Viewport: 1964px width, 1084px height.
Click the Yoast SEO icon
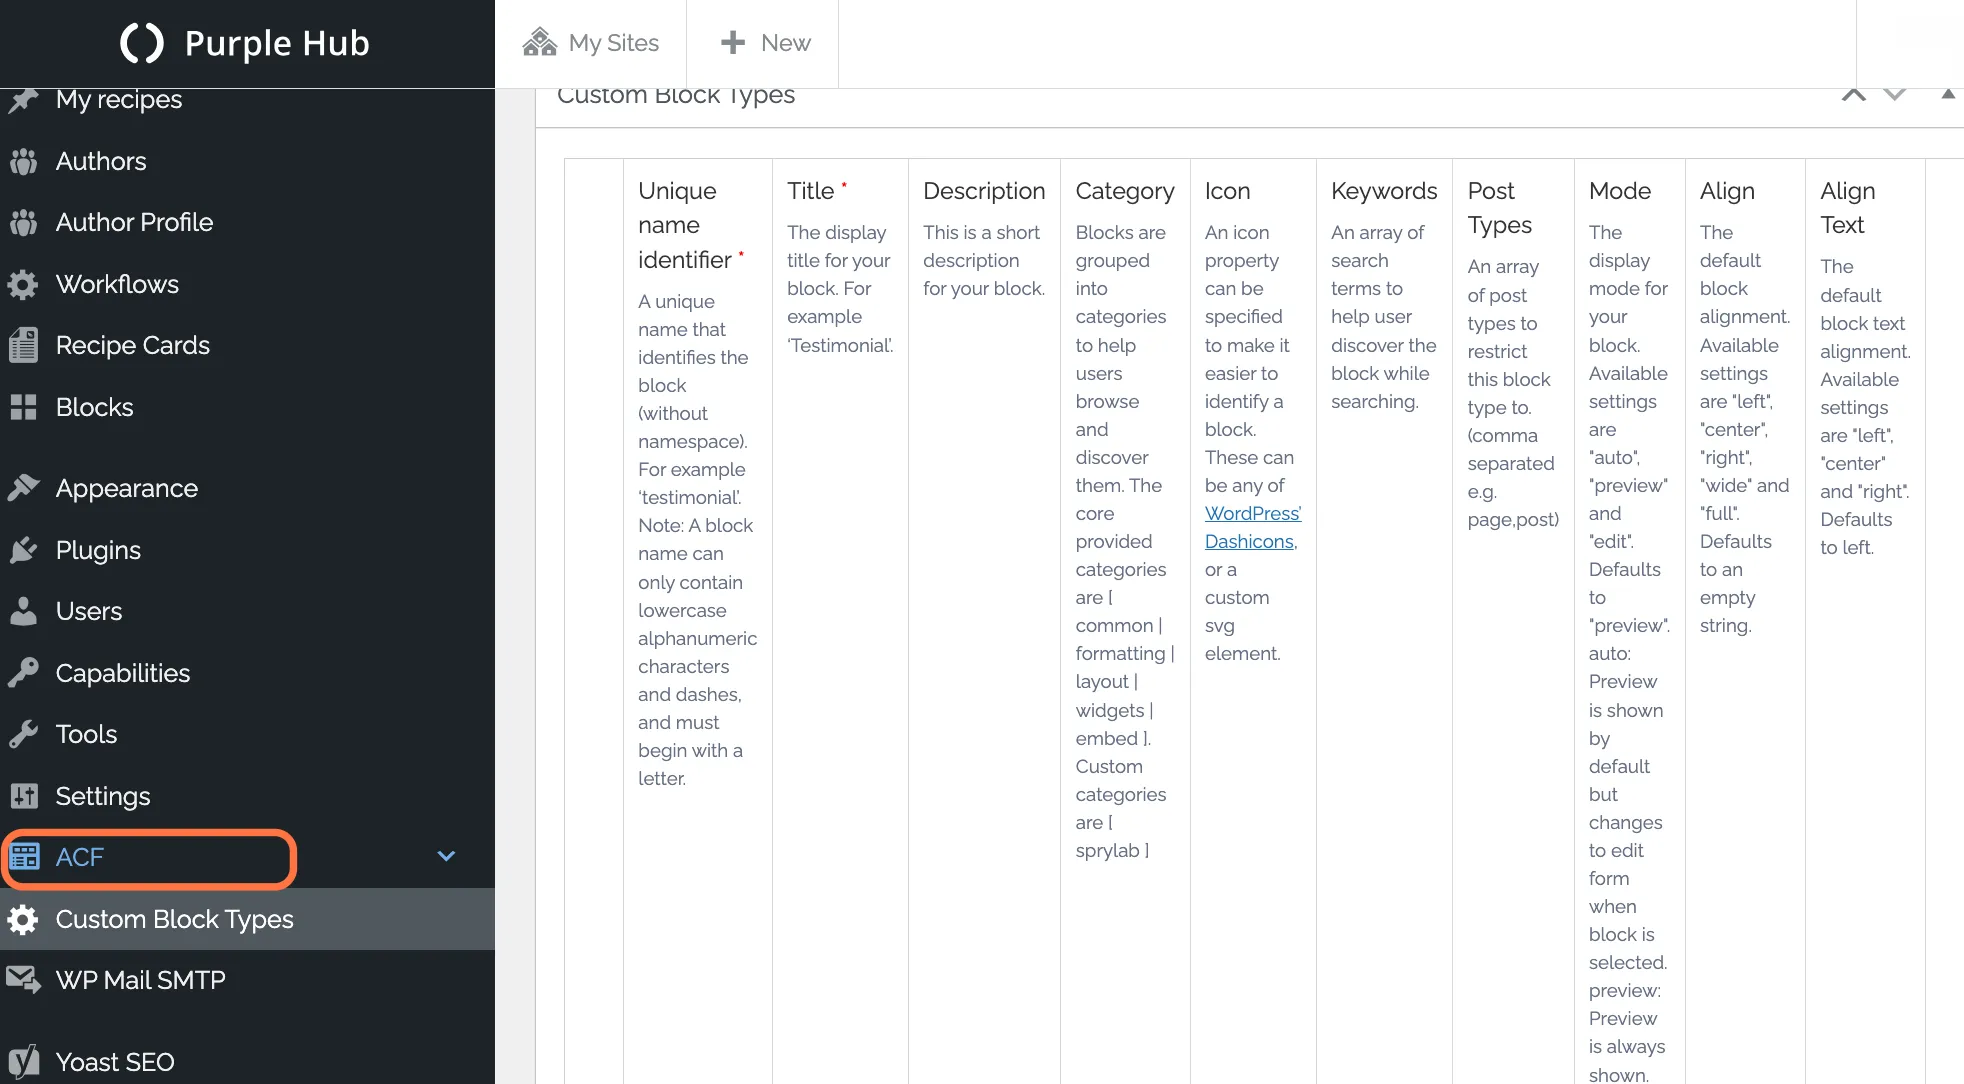23,1061
